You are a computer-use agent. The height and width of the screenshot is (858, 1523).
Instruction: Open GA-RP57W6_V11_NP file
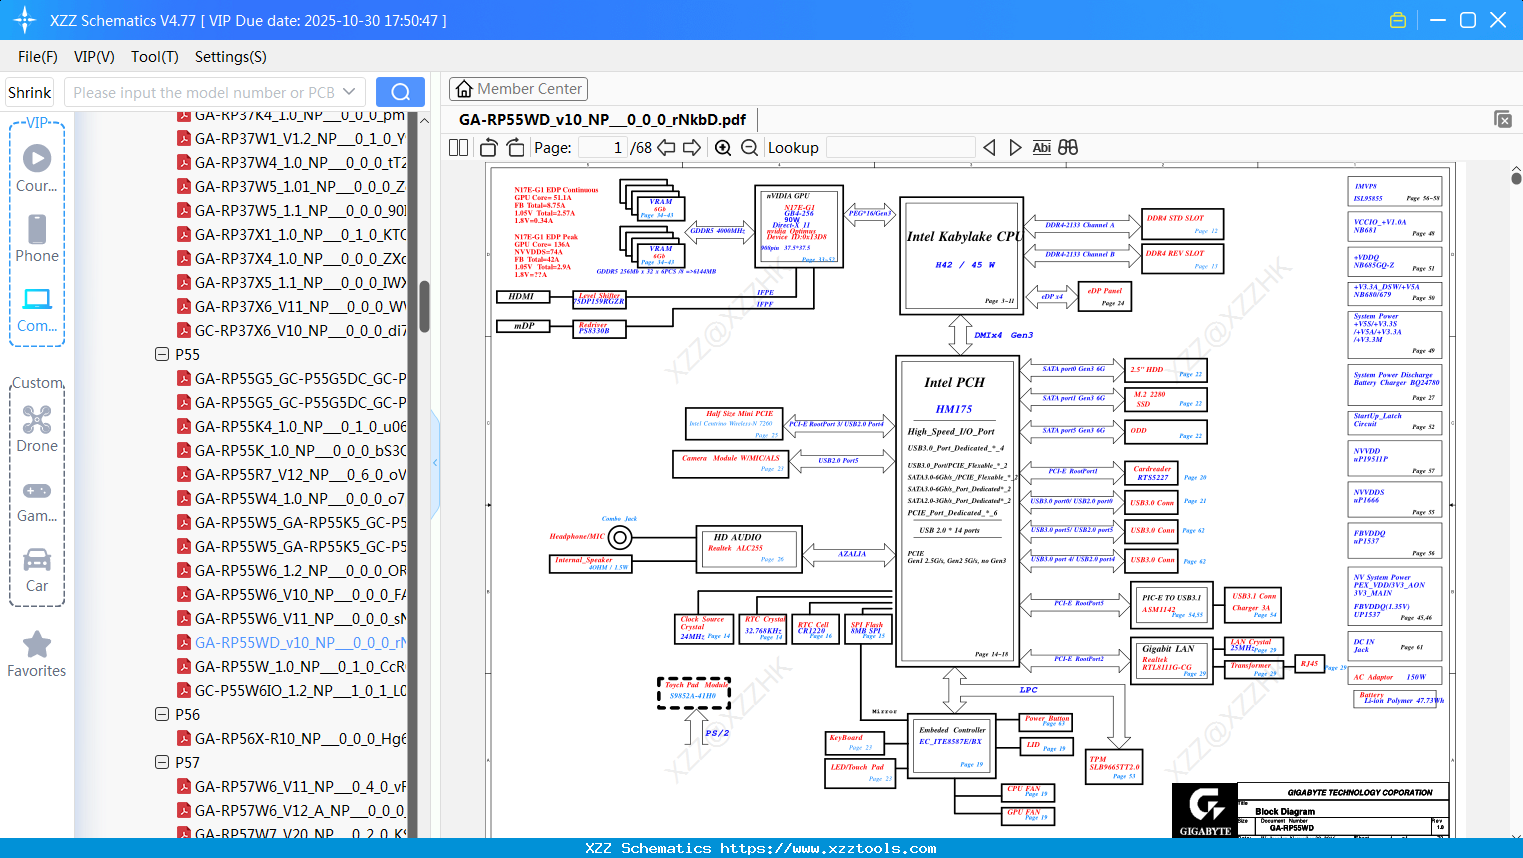coord(300,786)
